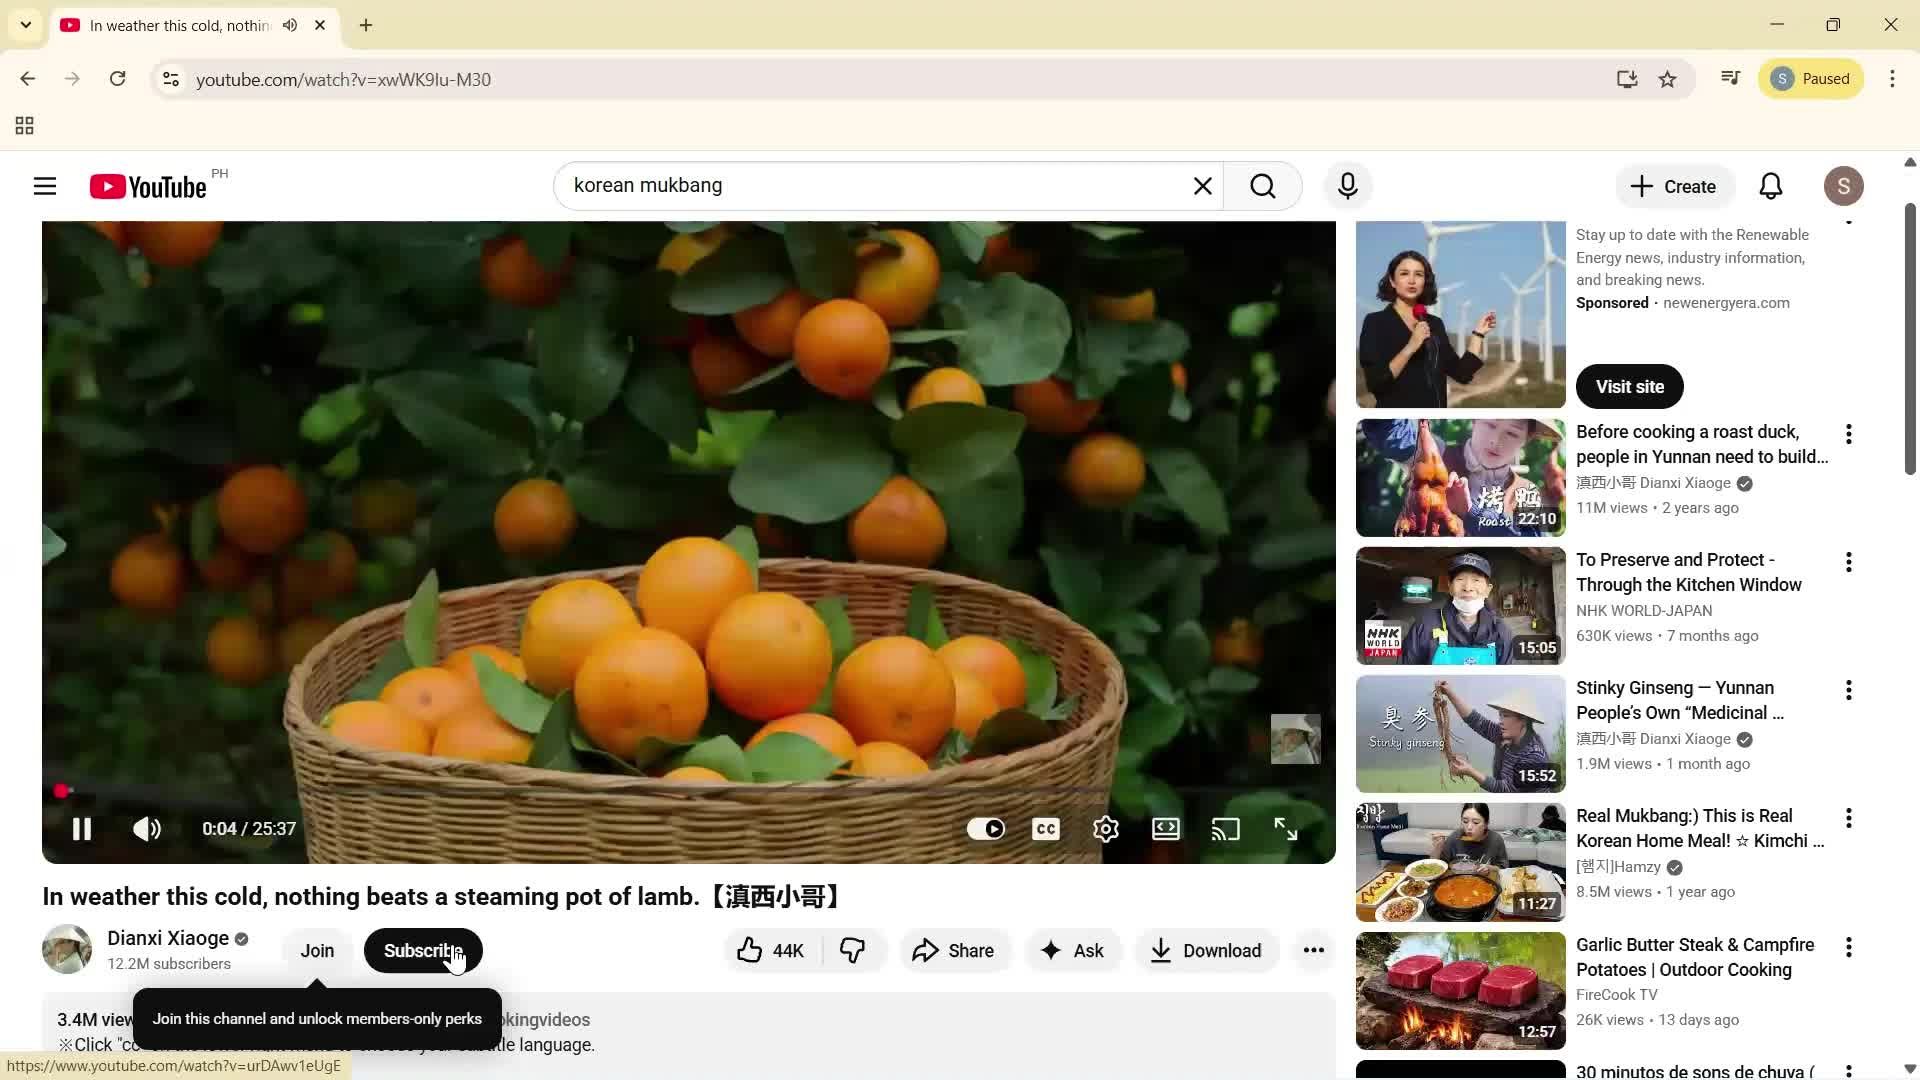Open options menu on the roast duck video
Viewport: 1920px width, 1080px height.
click(1848, 434)
